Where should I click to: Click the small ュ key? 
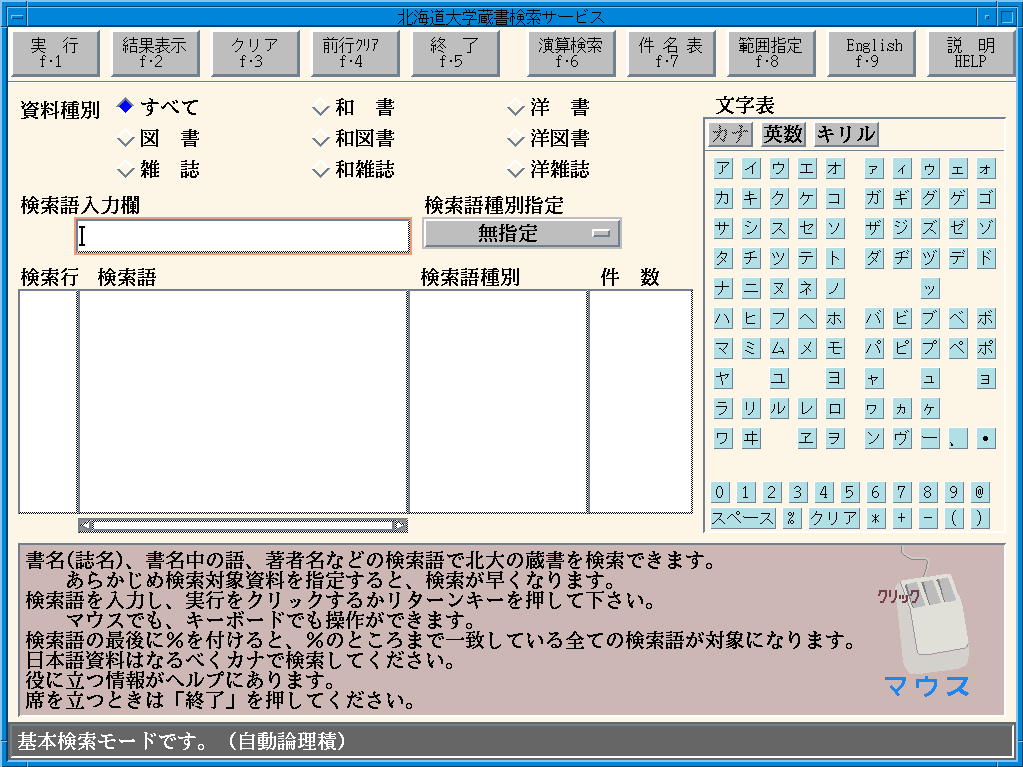tap(930, 378)
